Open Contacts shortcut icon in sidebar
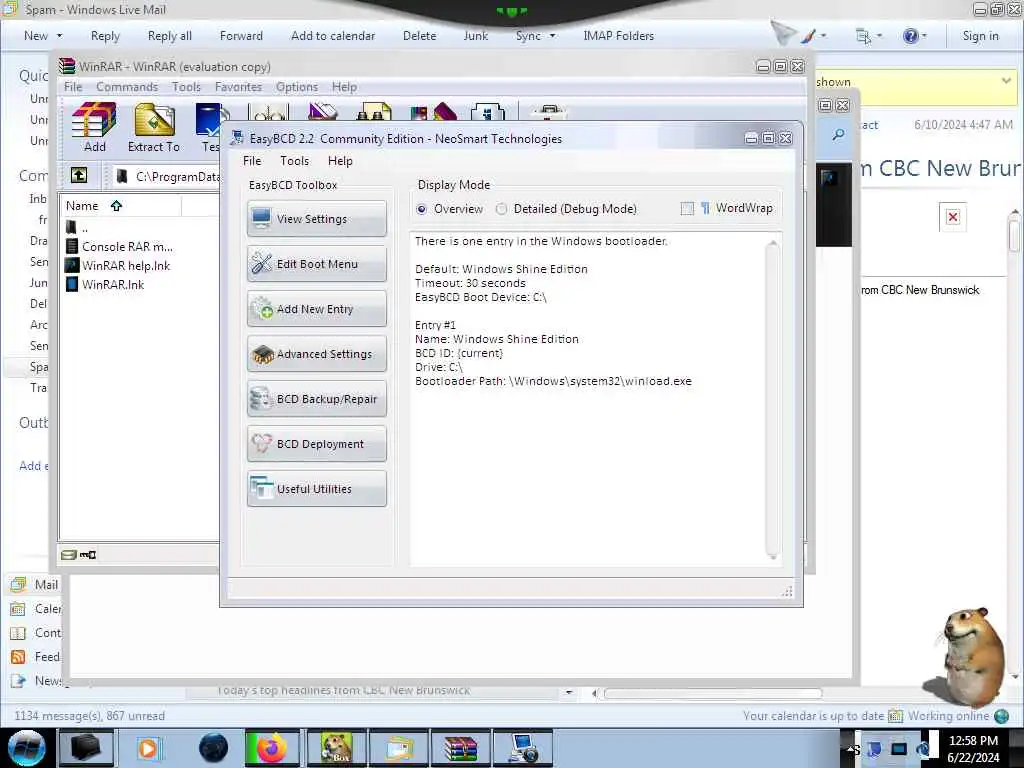Image resolution: width=1024 pixels, height=768 pixels. click(18, 633)
